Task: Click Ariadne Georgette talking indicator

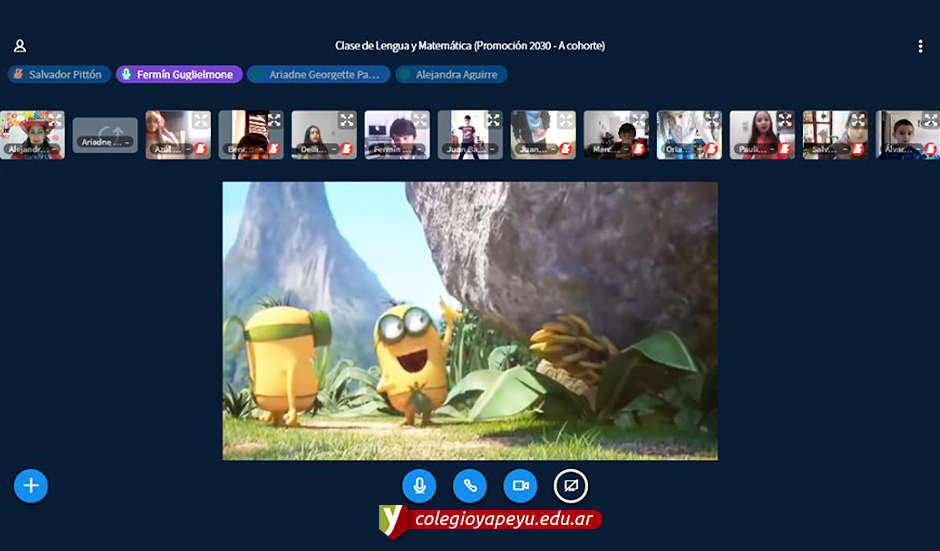Action: [x=320, y=75]
